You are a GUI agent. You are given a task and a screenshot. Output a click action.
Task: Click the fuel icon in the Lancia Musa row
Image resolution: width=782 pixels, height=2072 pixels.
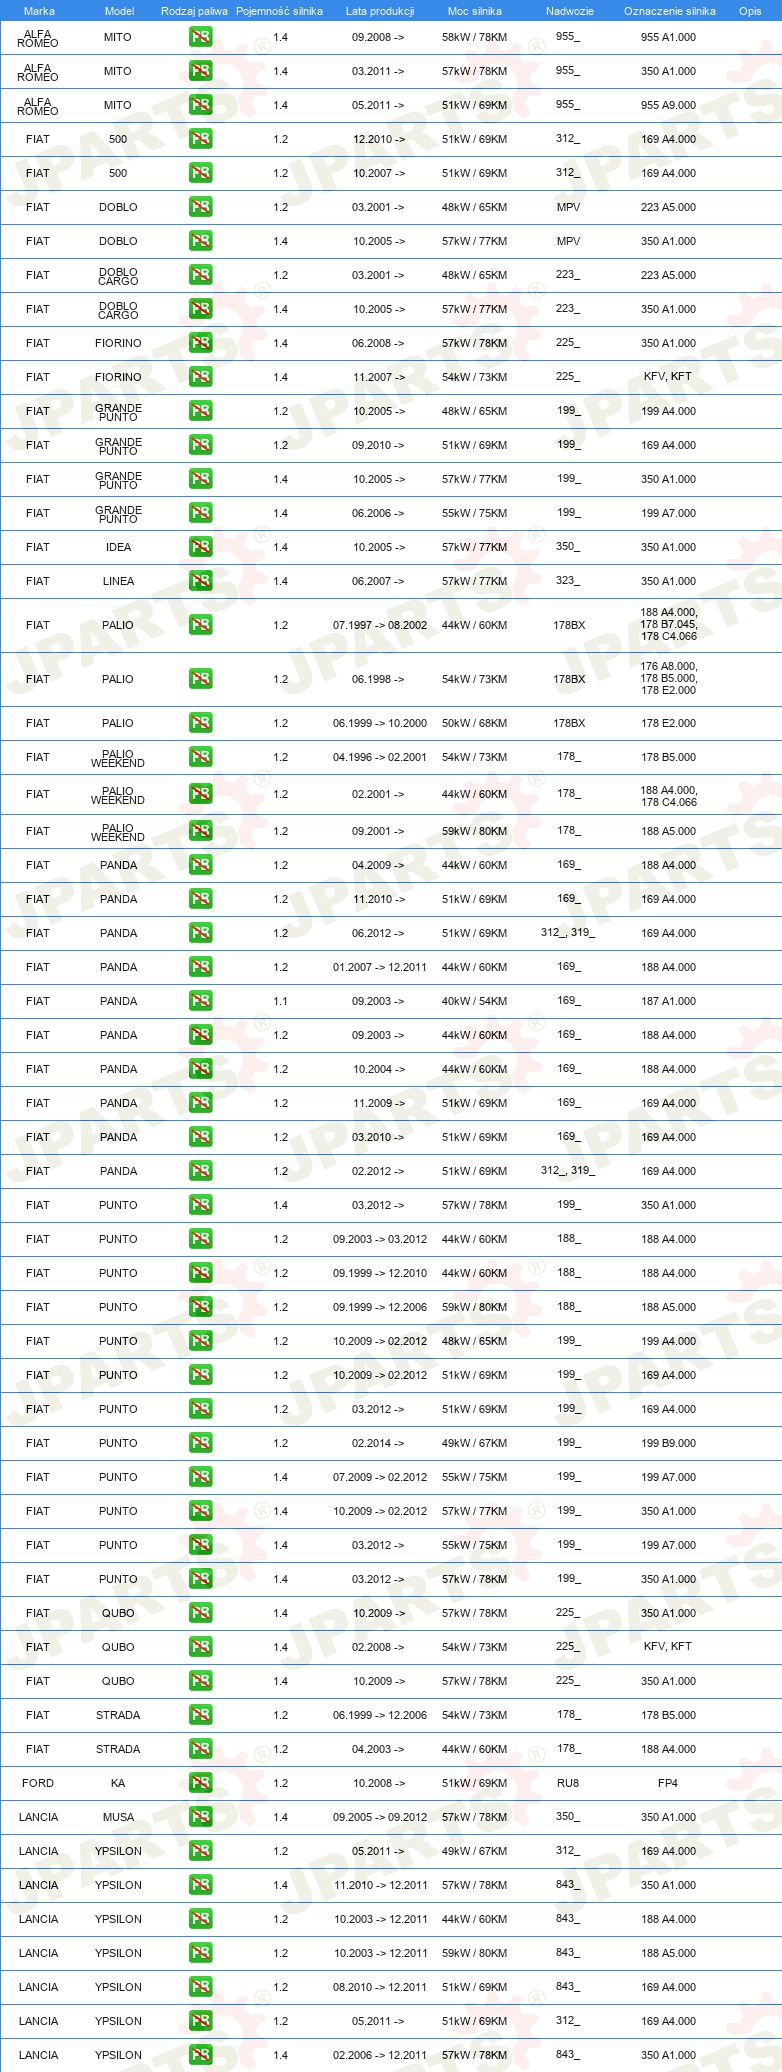(200, 1817)
